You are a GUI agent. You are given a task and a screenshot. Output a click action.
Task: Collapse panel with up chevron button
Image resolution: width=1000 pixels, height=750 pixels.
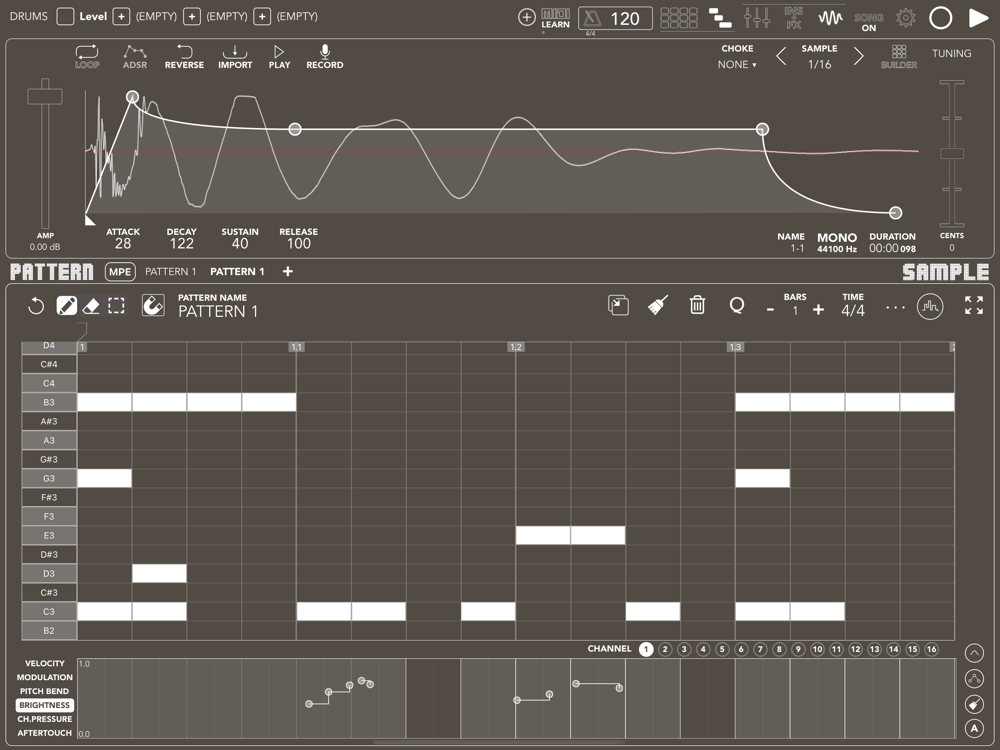pyautogui.click(x=974, y=653)
